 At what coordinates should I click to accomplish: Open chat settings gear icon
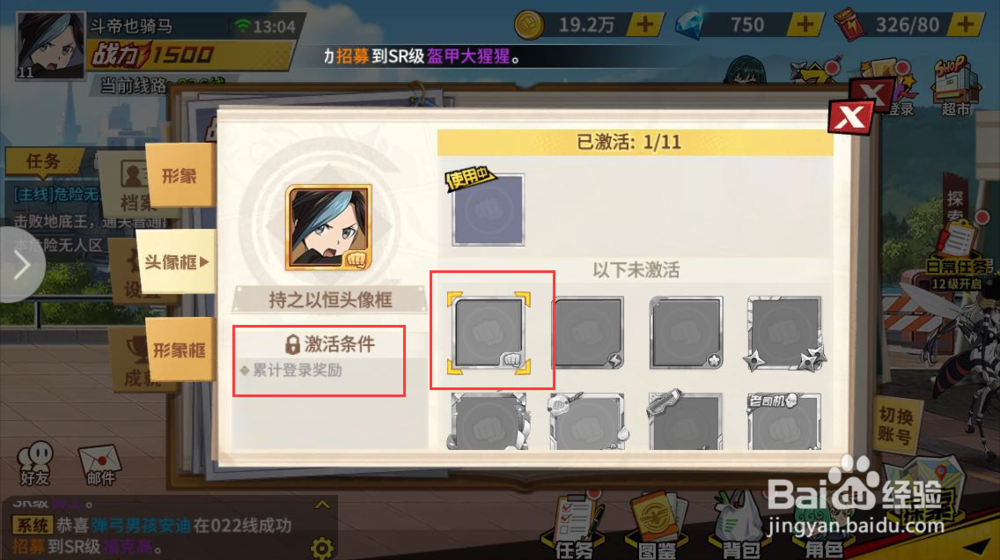click(321, 547)
